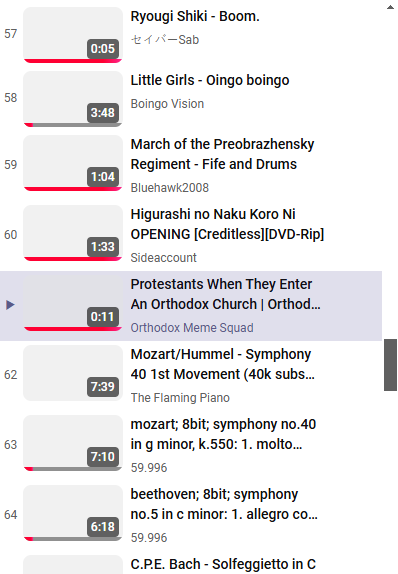Play March of the Preobrazhensky Regiment video
The height and width of the screenshot is (574, 398).
click(222, 154)
